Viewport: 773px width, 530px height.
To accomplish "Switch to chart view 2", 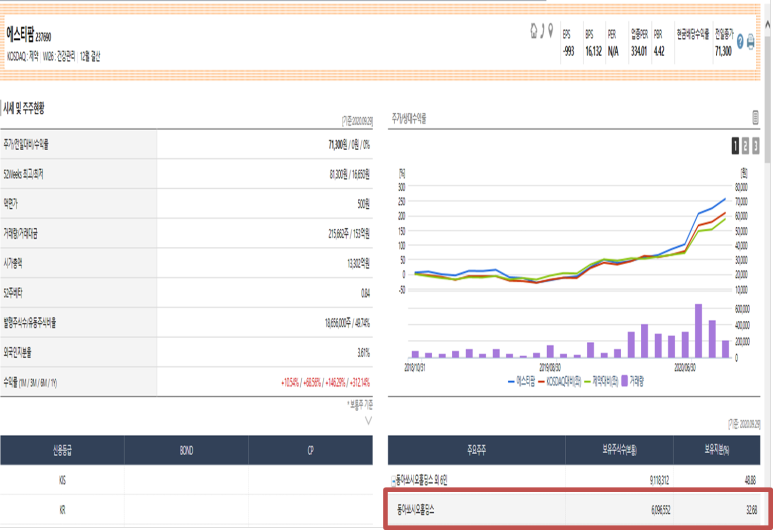I will coord(745,146).
